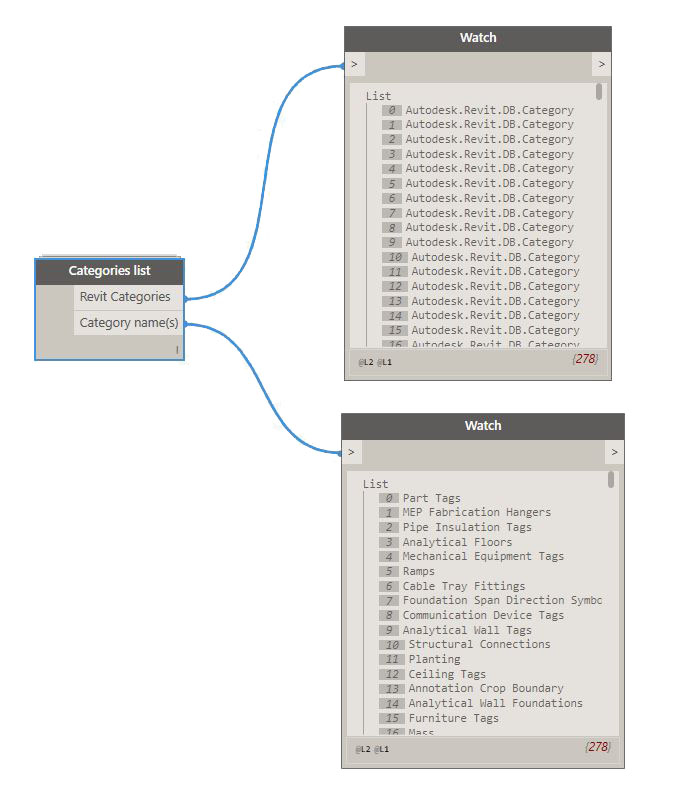Select the Part Tags list item

click(431, 498)
